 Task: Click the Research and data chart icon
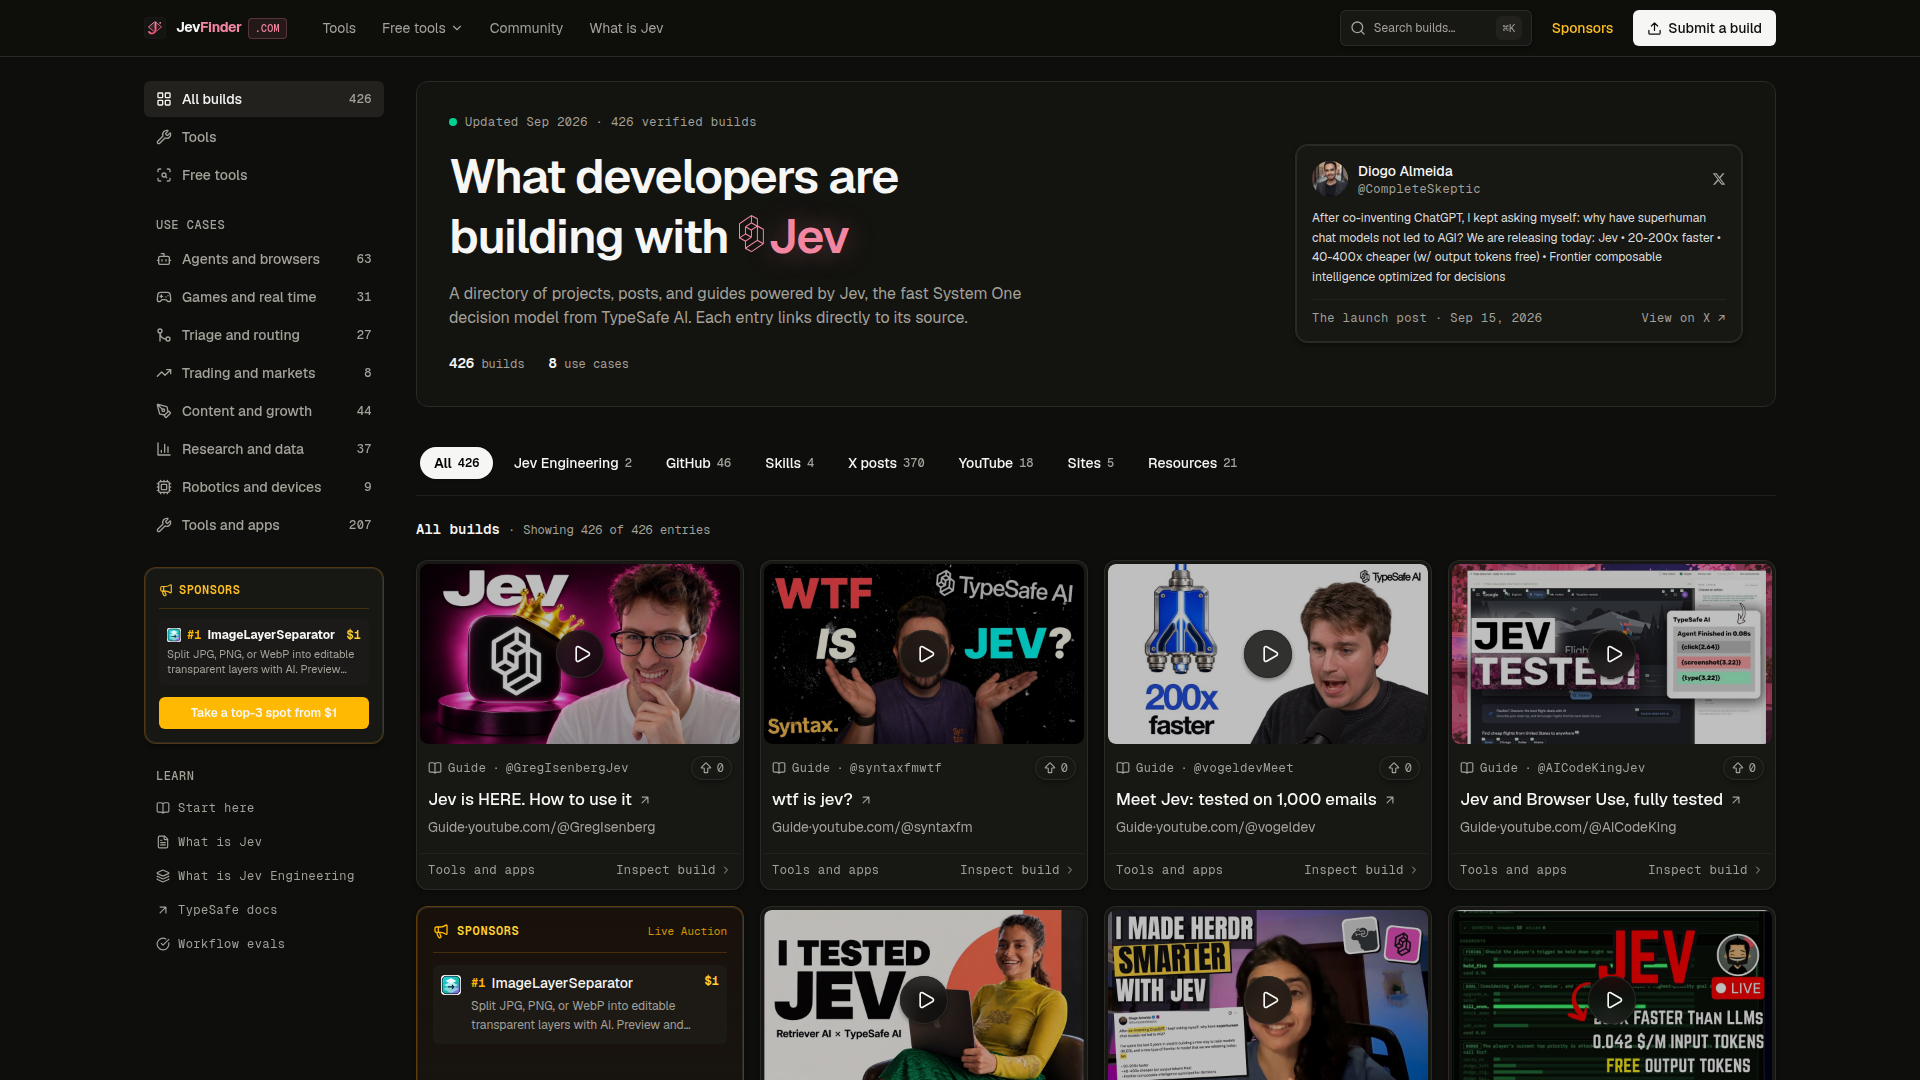coord(164,449)
